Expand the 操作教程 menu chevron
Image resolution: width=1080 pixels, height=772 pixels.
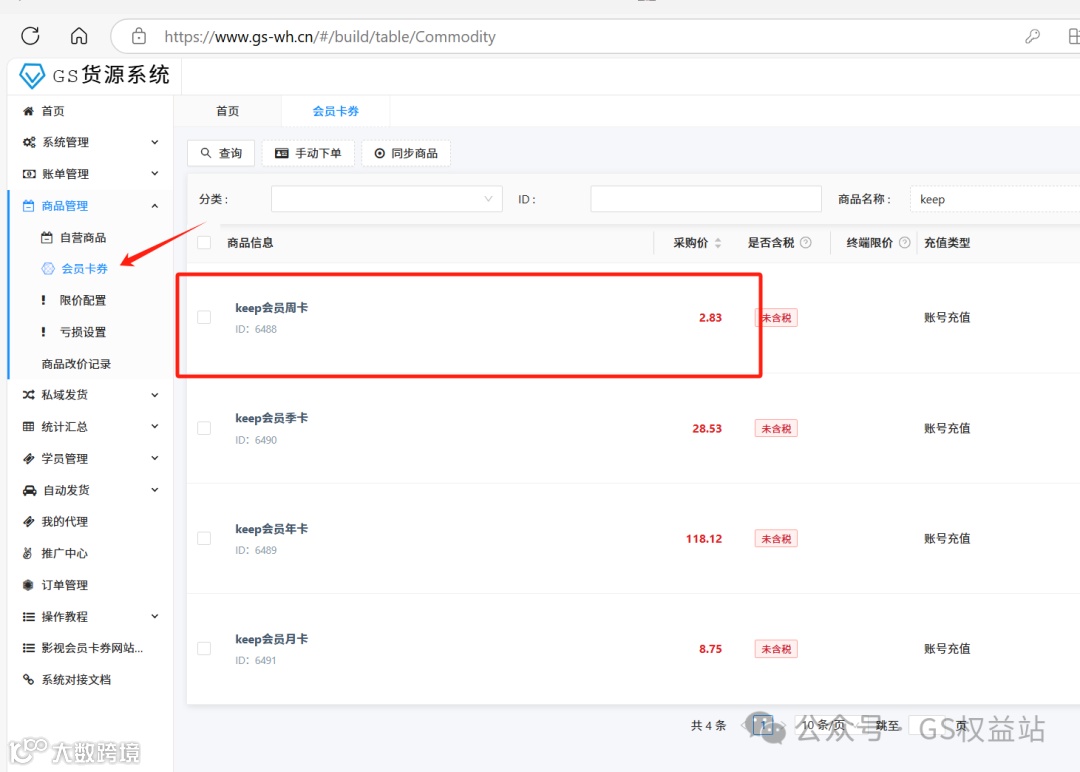click(155, 616)
